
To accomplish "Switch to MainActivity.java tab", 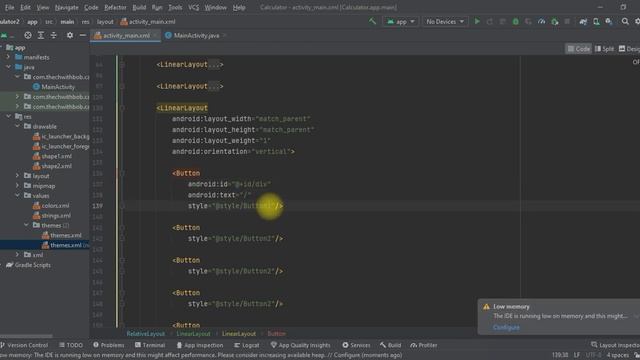I will pos(196,36).
